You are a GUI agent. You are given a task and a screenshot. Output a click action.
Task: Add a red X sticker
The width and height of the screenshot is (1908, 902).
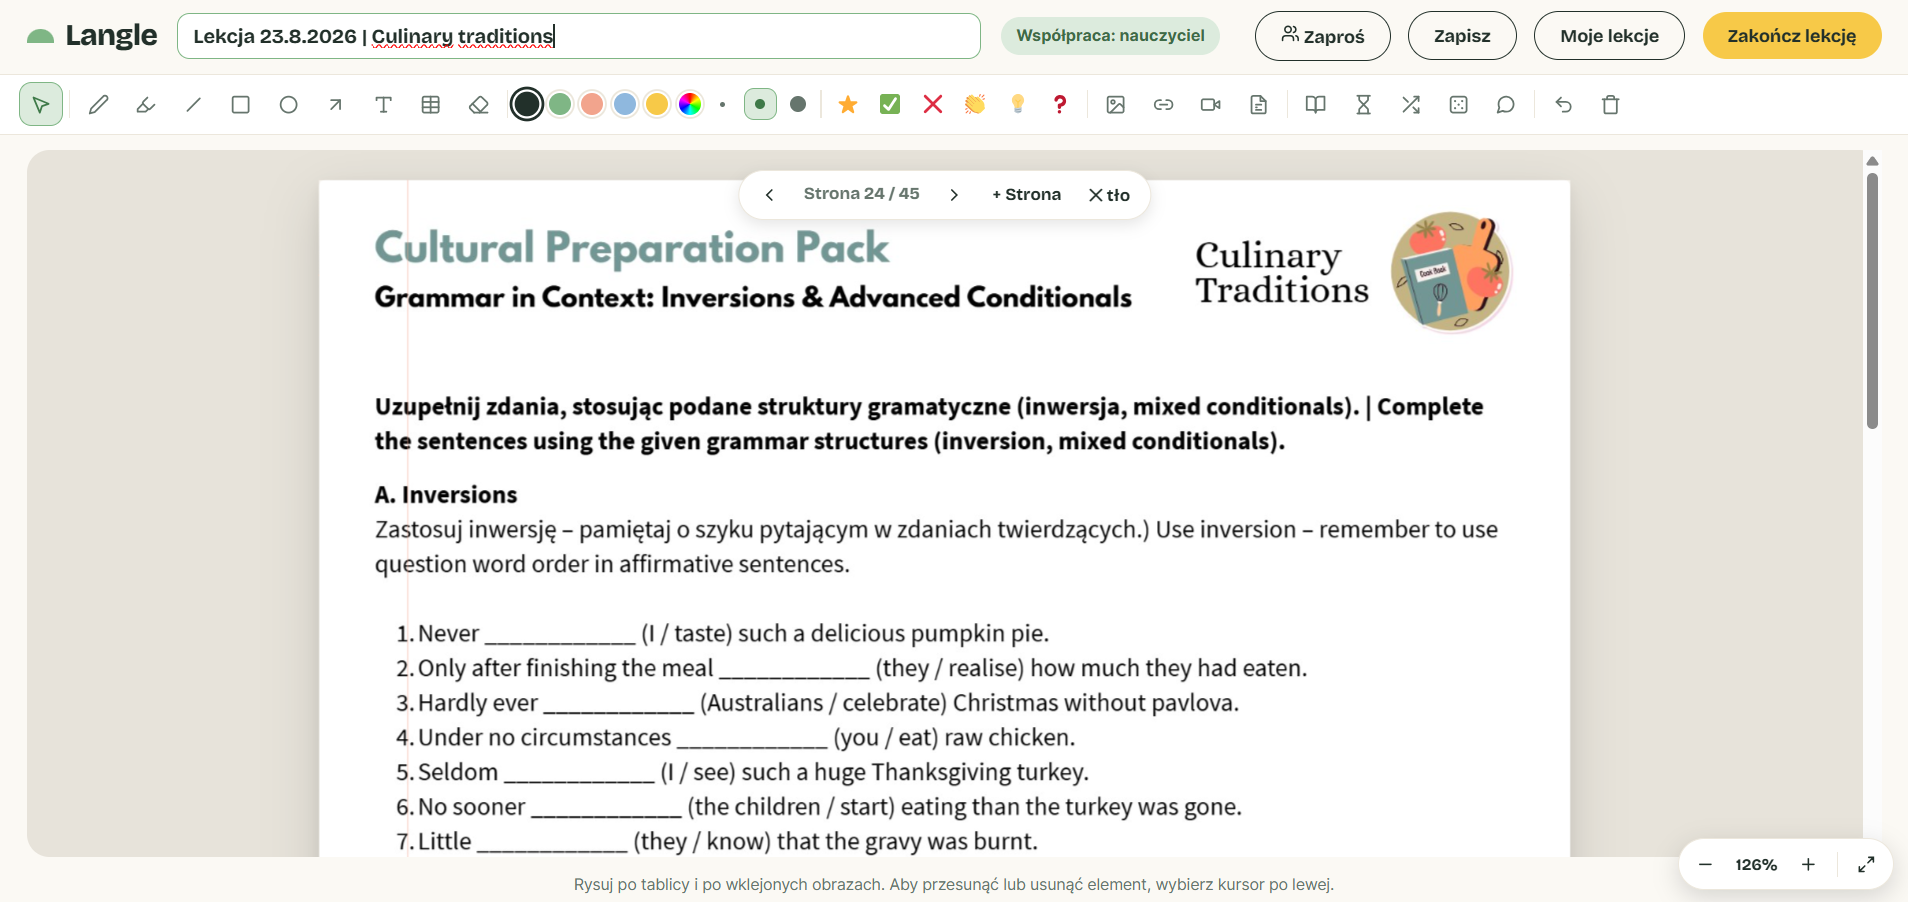(933, 104)
